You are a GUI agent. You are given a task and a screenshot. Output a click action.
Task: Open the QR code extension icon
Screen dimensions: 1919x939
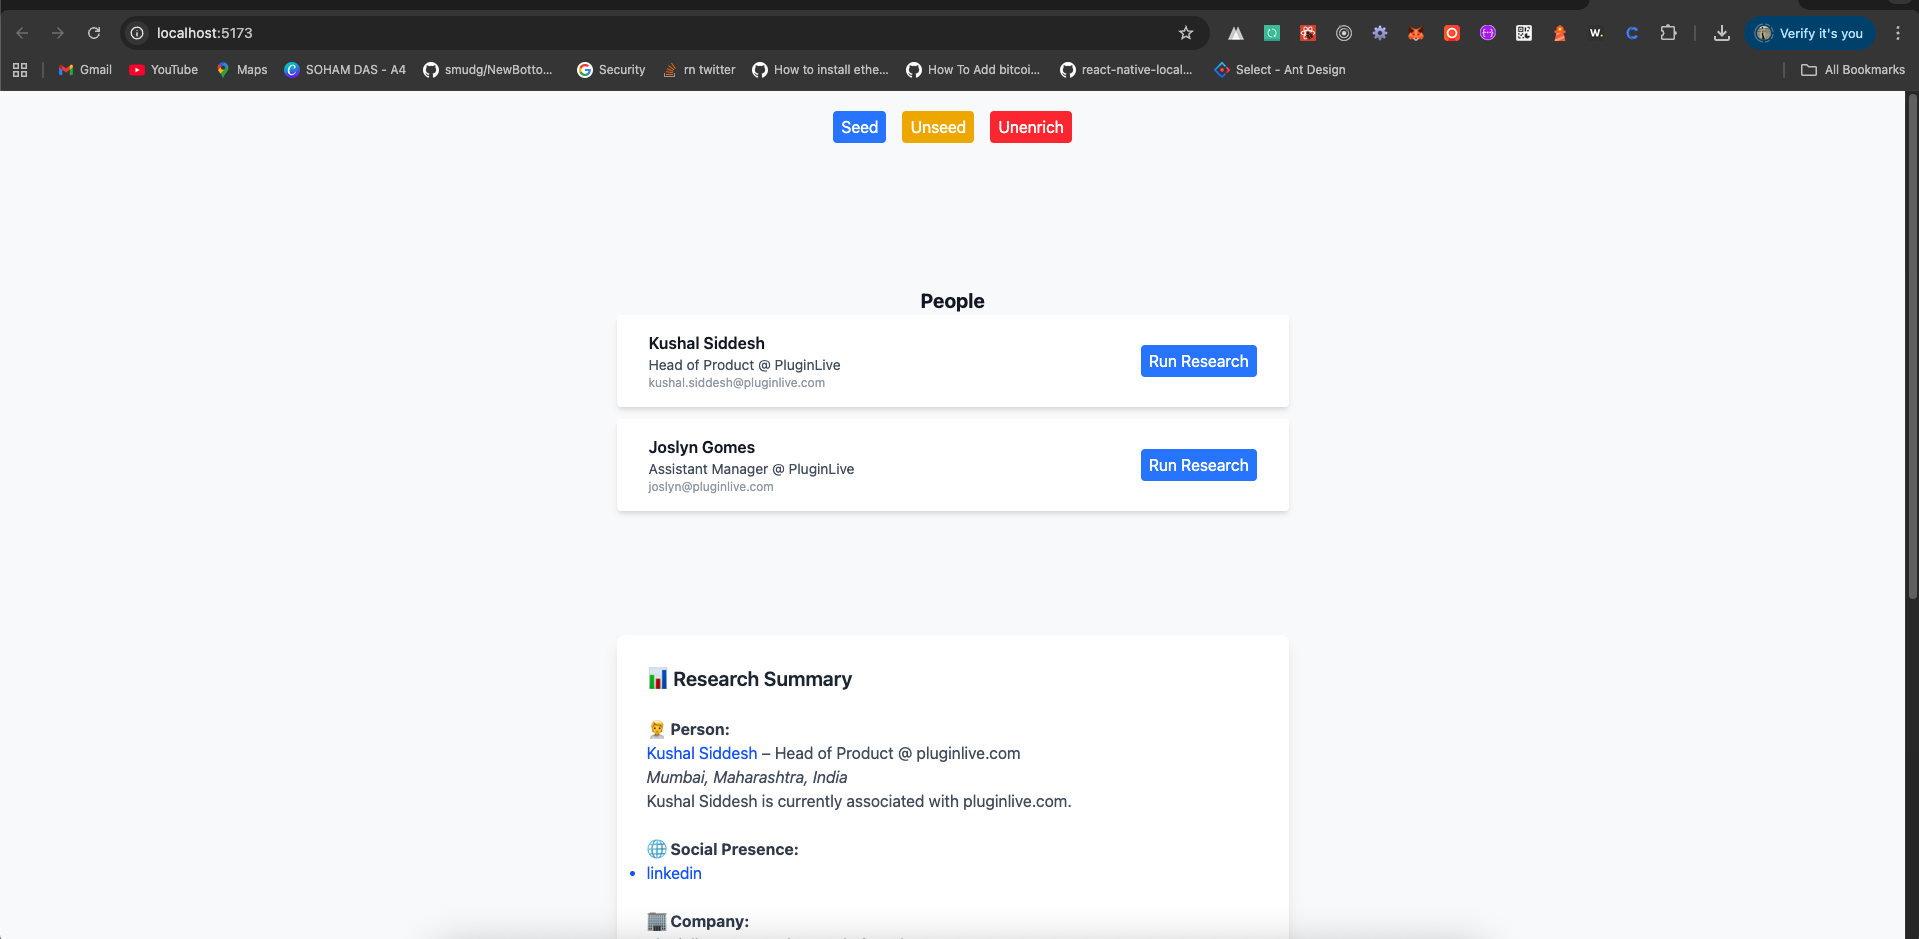1524,33
